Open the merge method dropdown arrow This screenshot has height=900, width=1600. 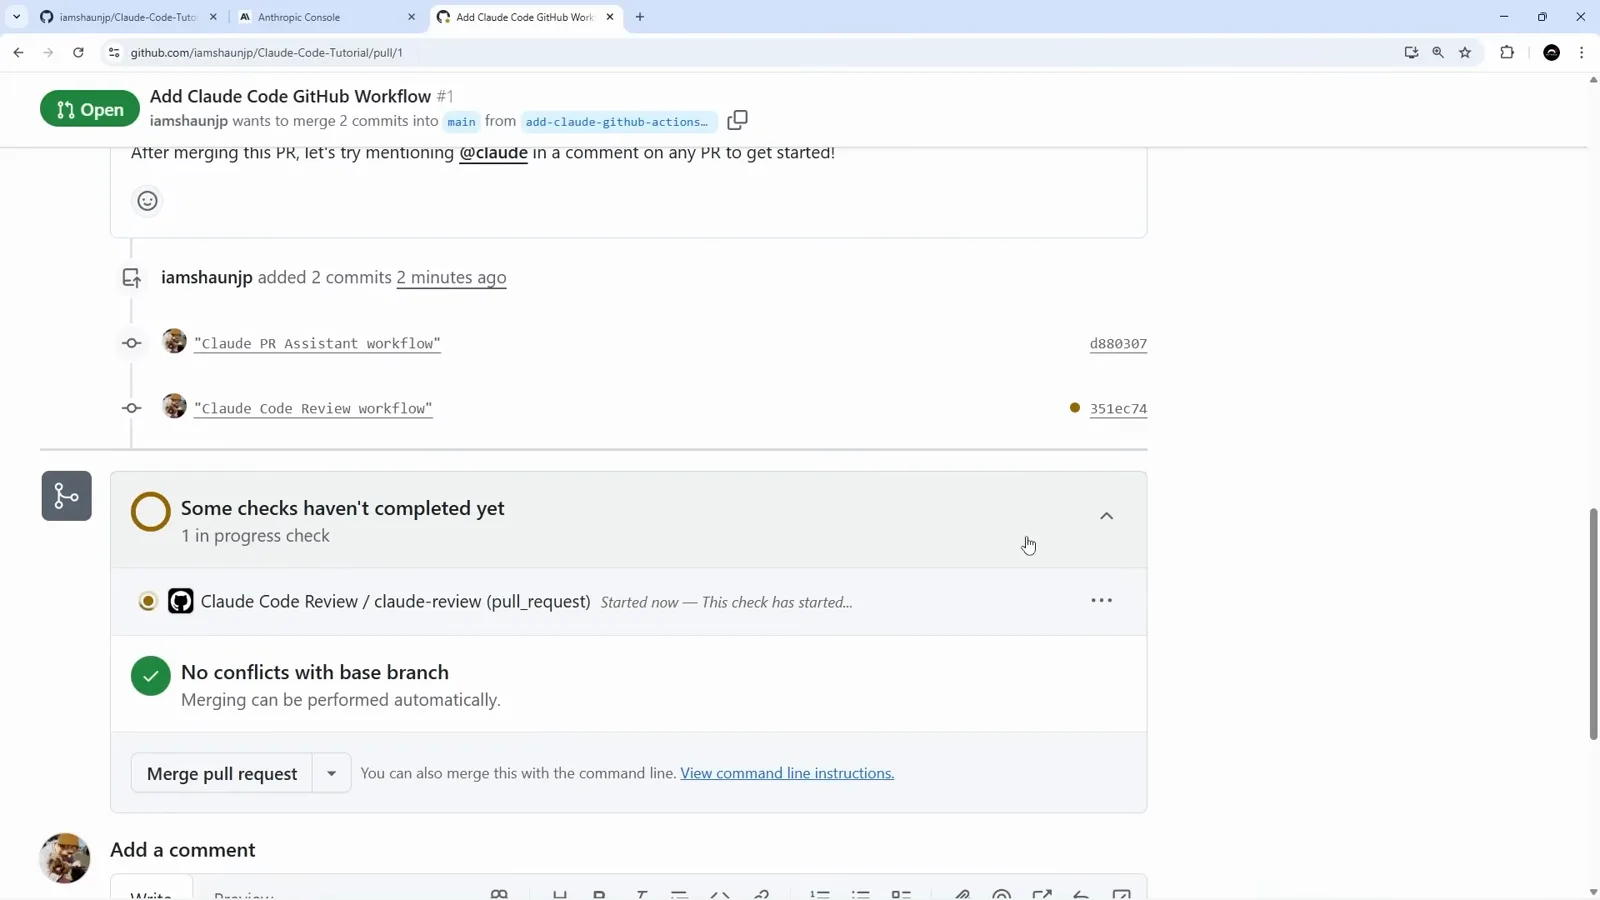coord(331,773)
